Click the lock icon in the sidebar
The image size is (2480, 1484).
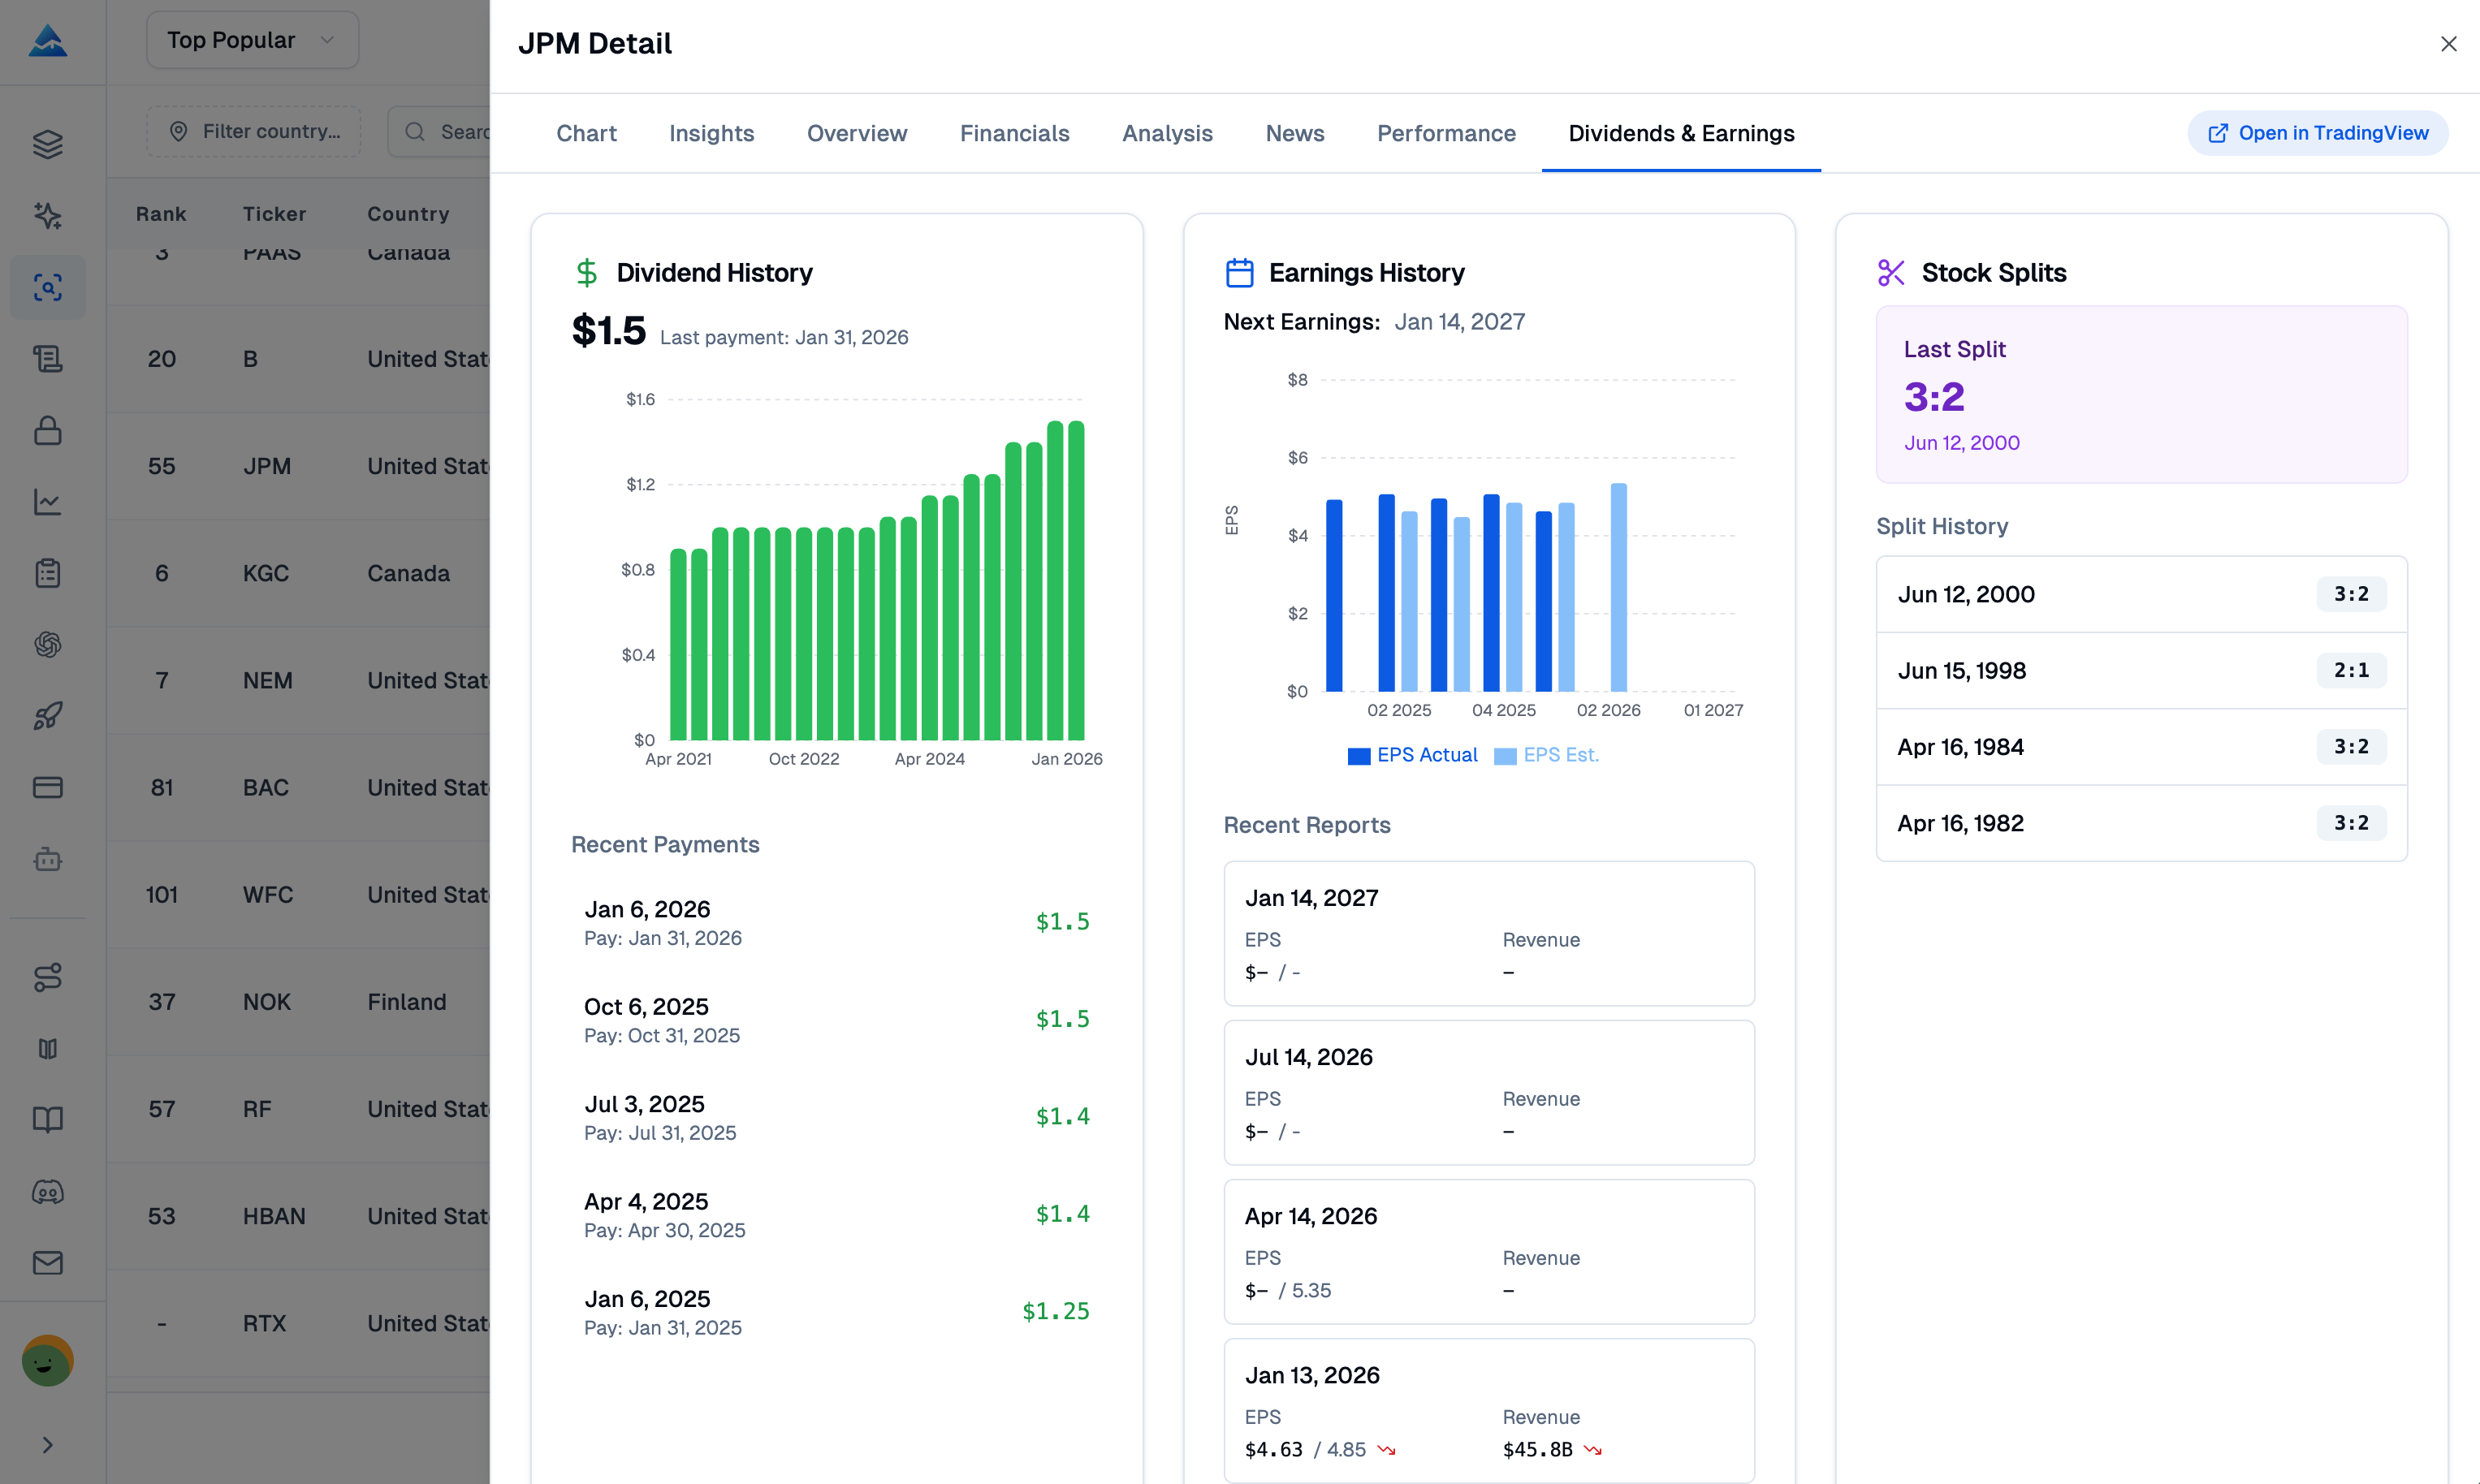(47, 431)
